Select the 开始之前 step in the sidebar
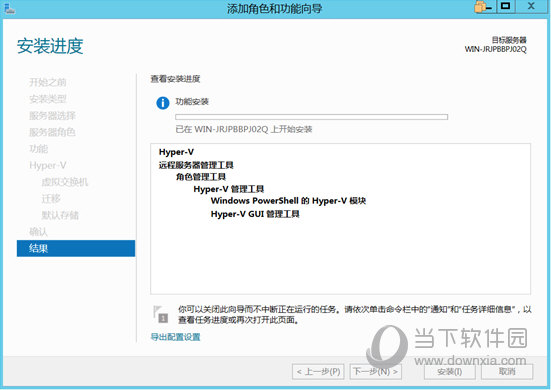The width and height of the screenshot is (551, 390). tap(47, 82)
